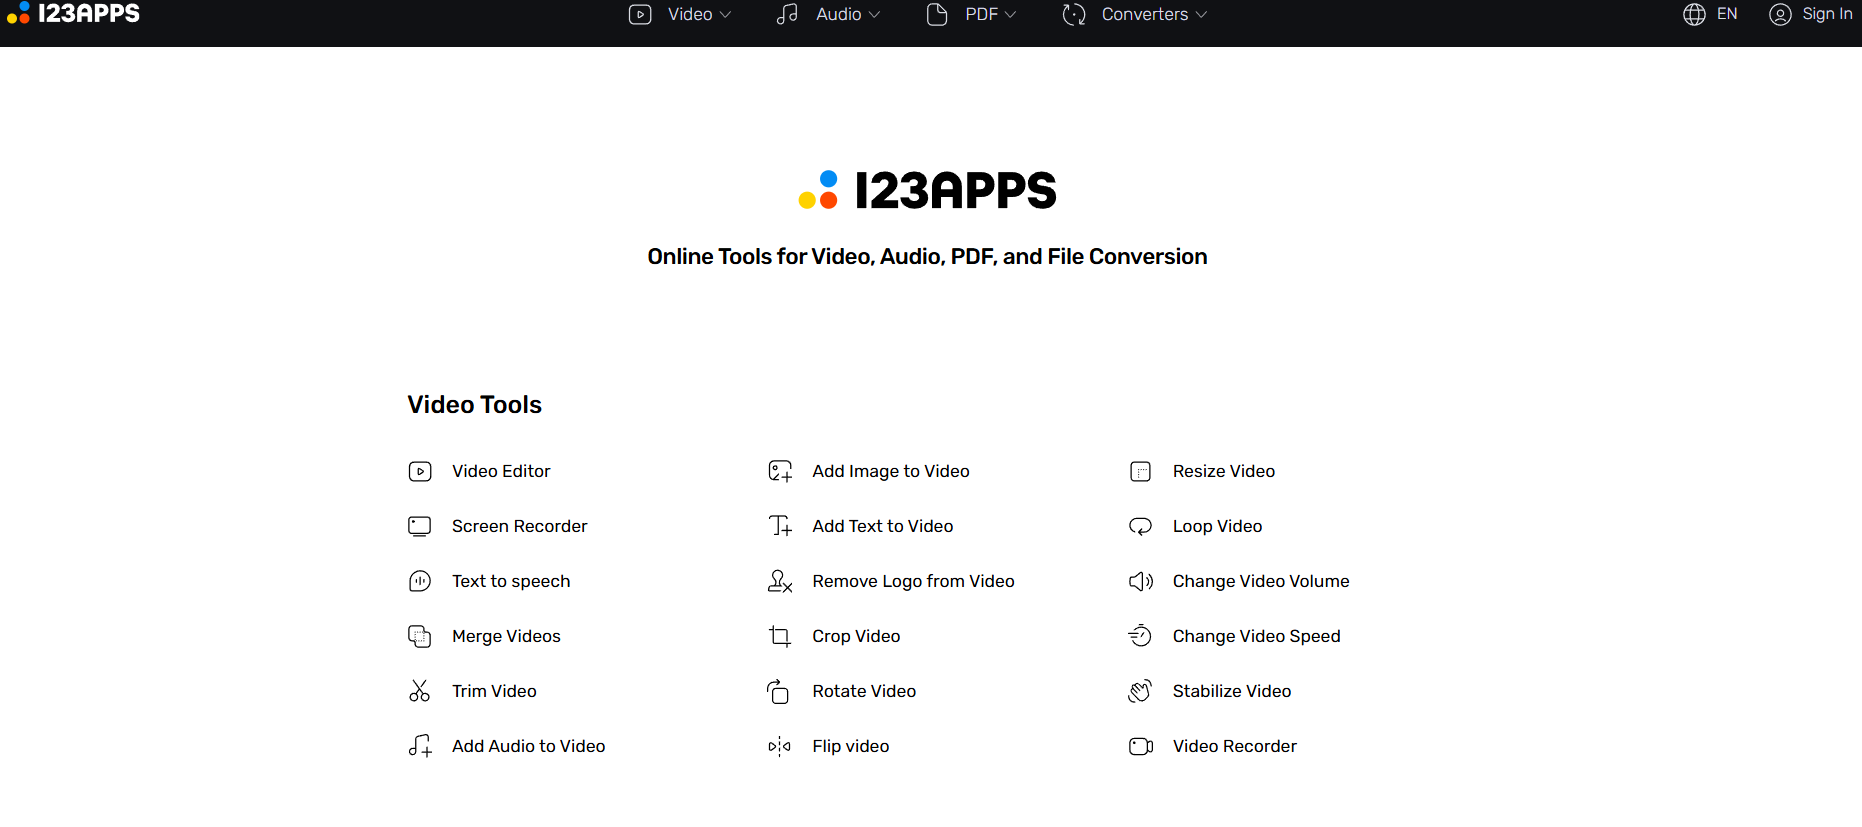Click the Resize Video icon
The image size is (1862, 827).
1141,471
